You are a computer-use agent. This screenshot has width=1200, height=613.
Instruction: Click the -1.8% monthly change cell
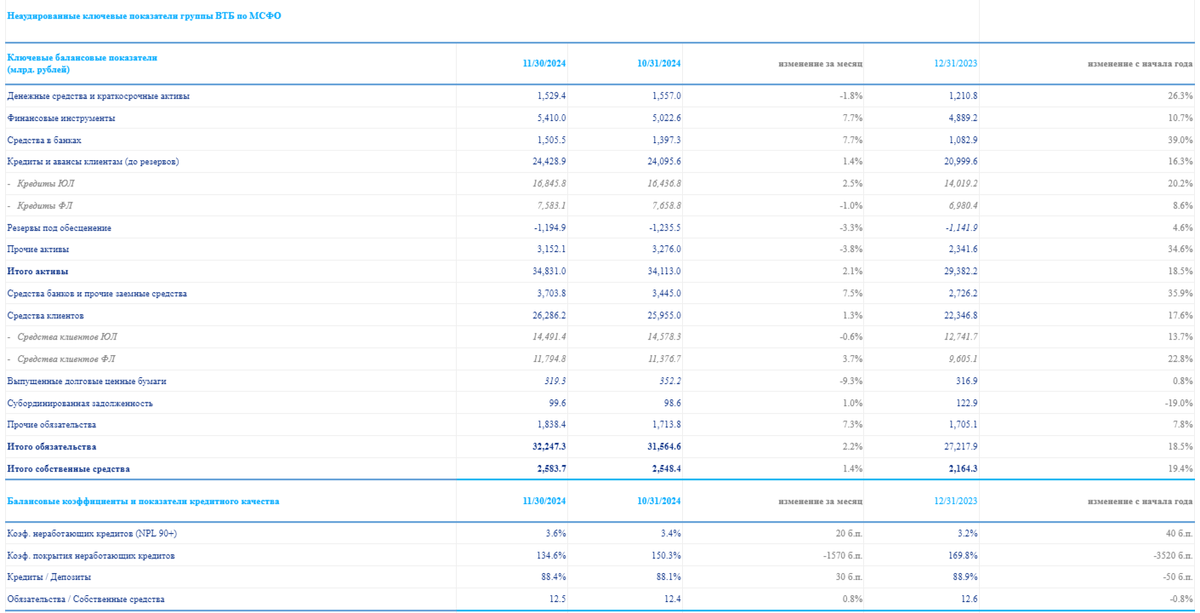(x=851, y=96)
